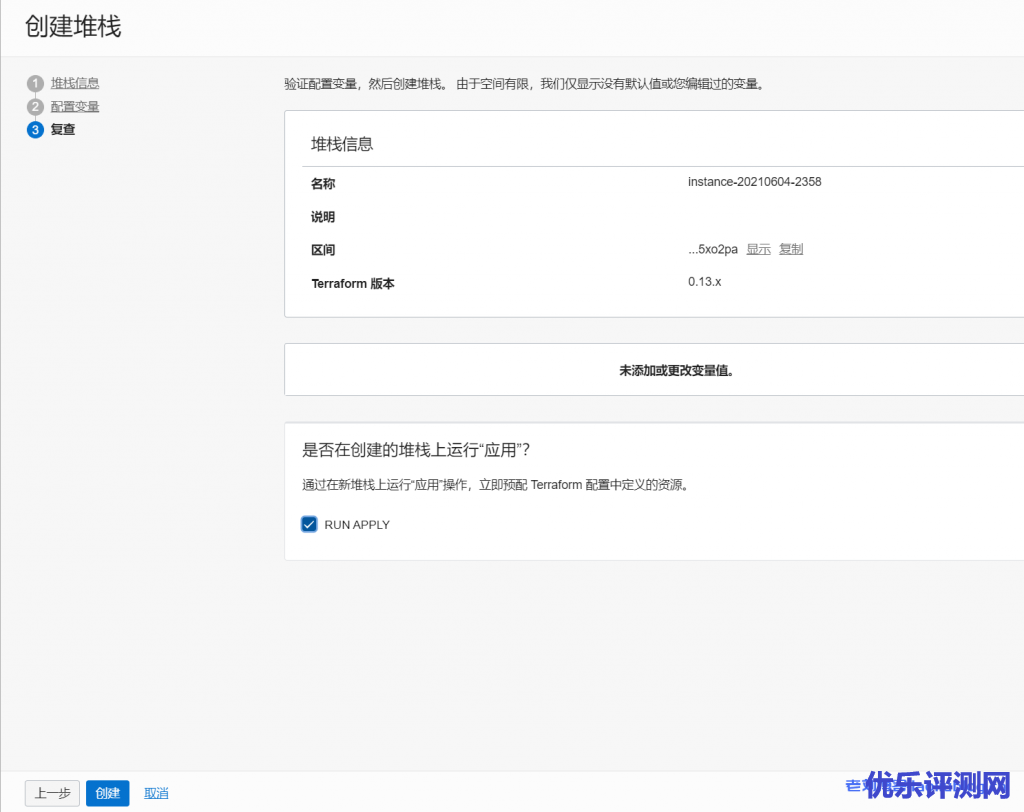Click the step 1 number circle
This screenshot has height=812, width=1024.
click(x=35, y=83)
